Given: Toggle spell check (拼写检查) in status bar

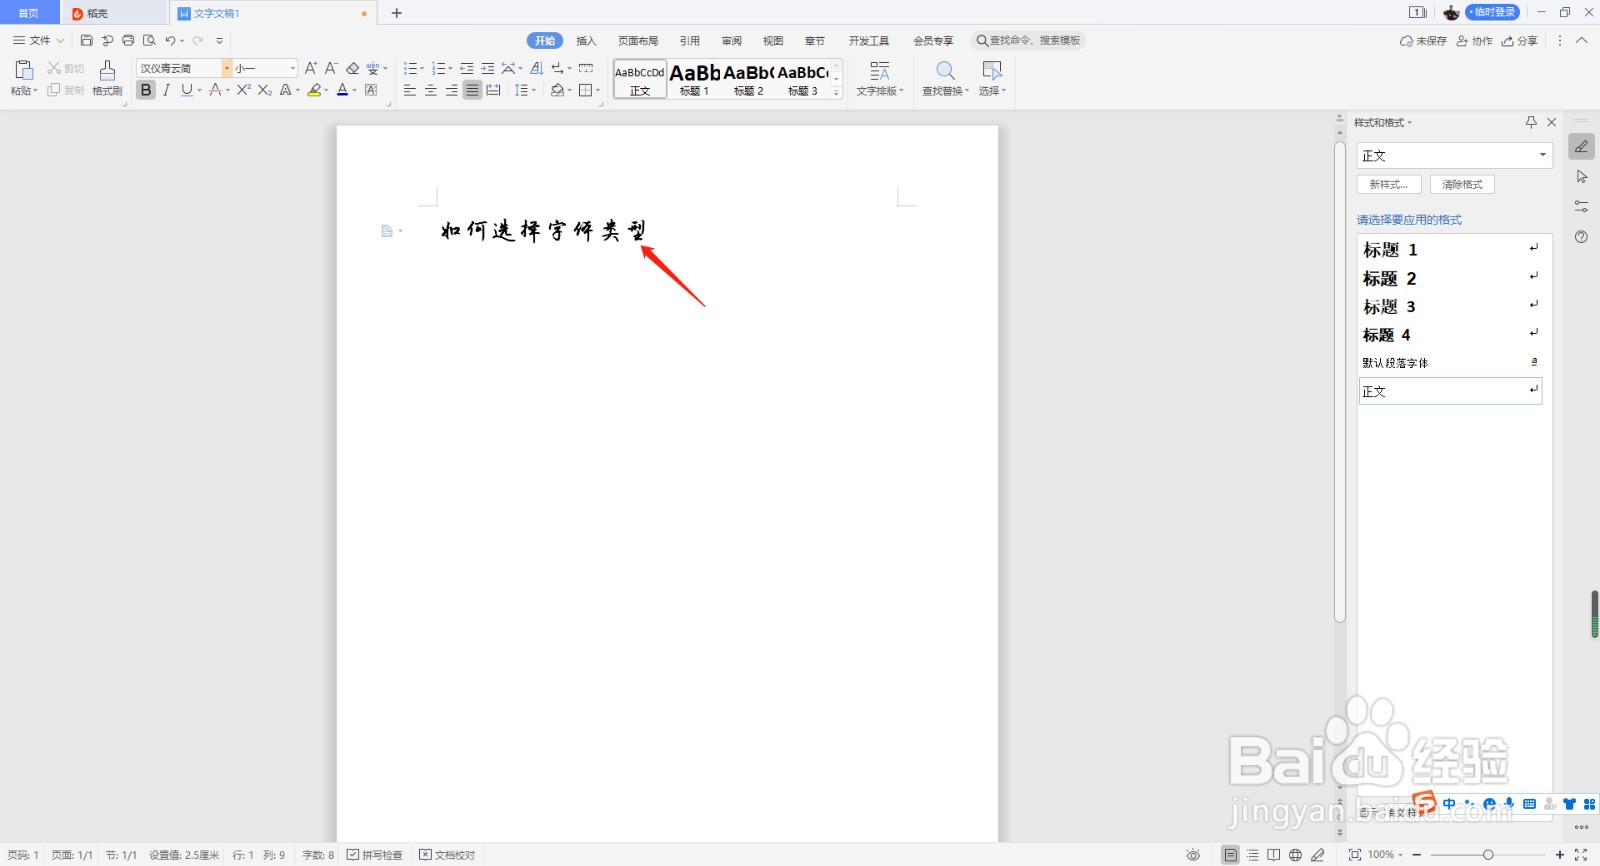Looking at the screenshot, I should pos(375,855).
